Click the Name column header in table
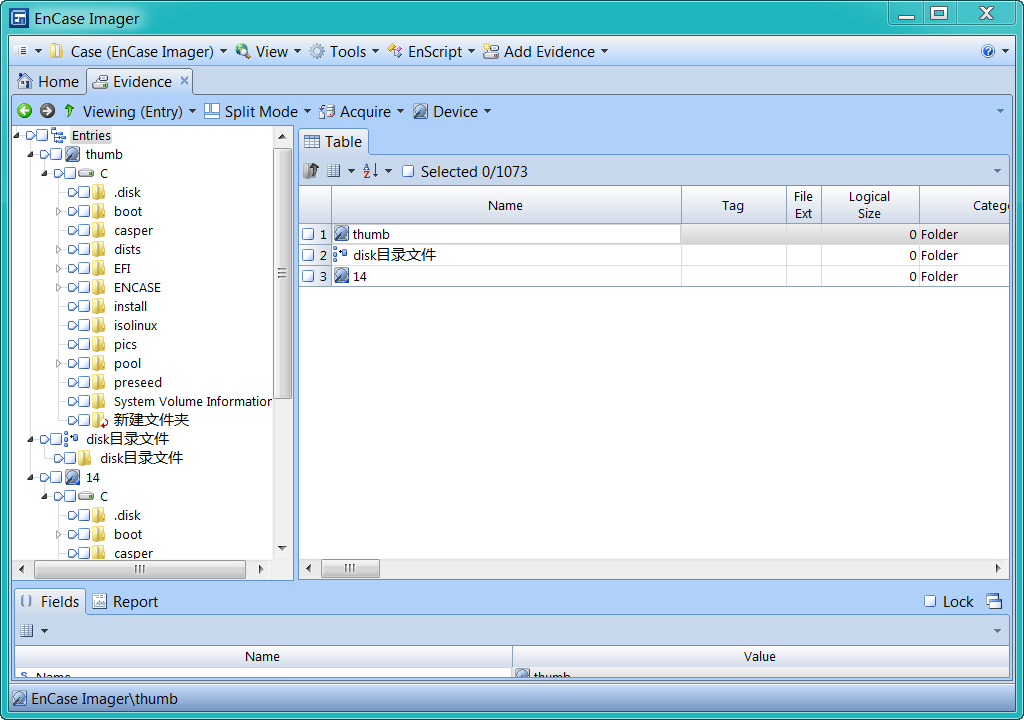The image size is (1024, 720). [505, 205]
